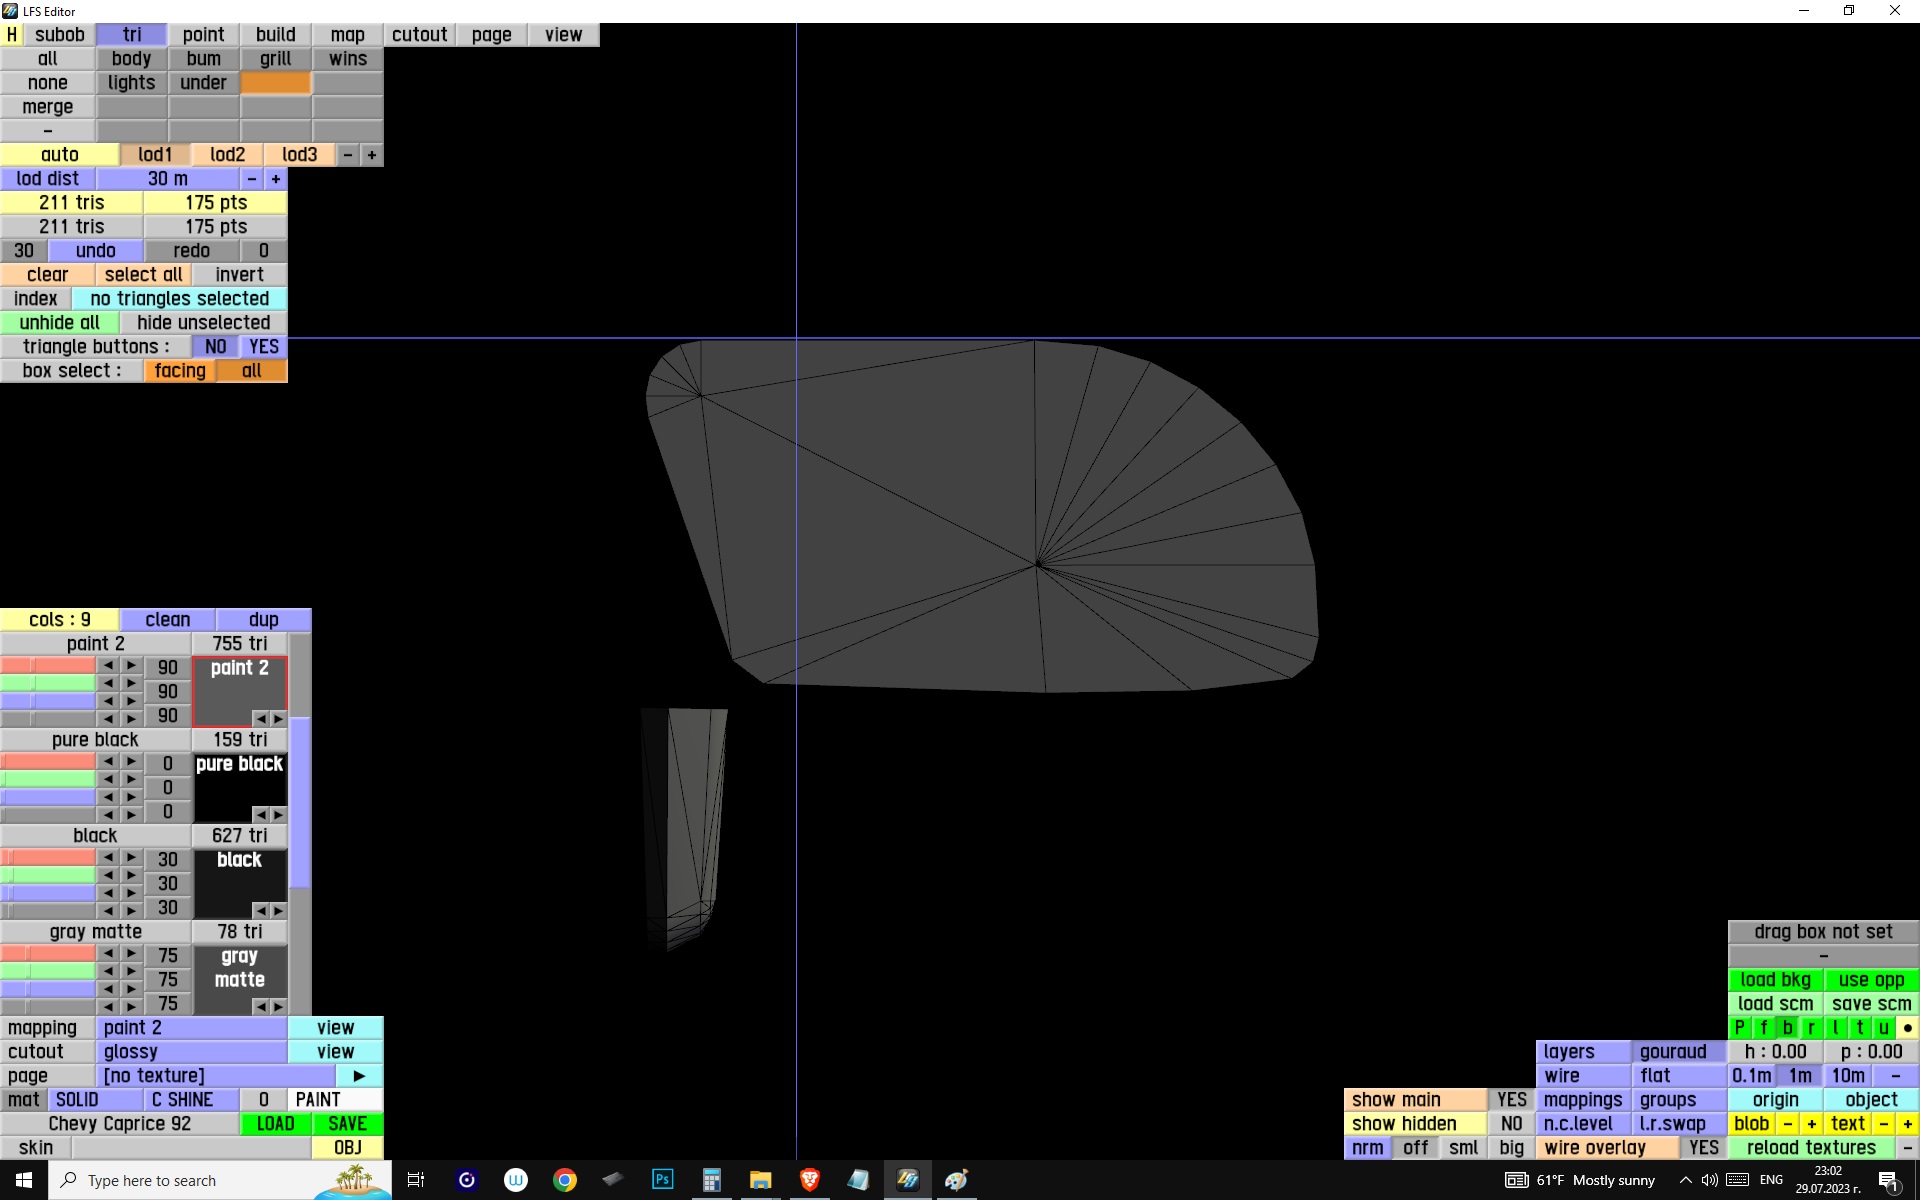
Task: Click right arrow in paint 2 swatch
Action: tap(278, 718)
